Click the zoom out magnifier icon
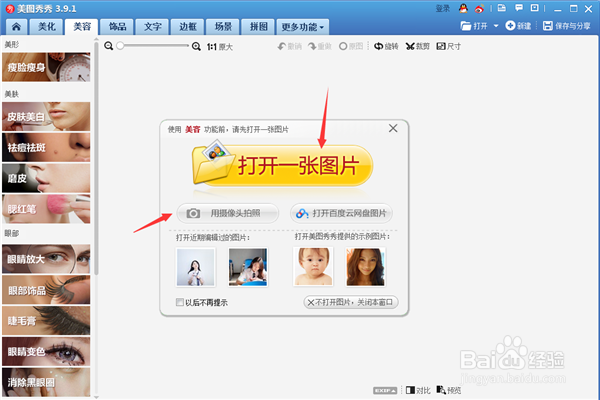The height and width of the screenshot is (400, 600). [109, 46]
